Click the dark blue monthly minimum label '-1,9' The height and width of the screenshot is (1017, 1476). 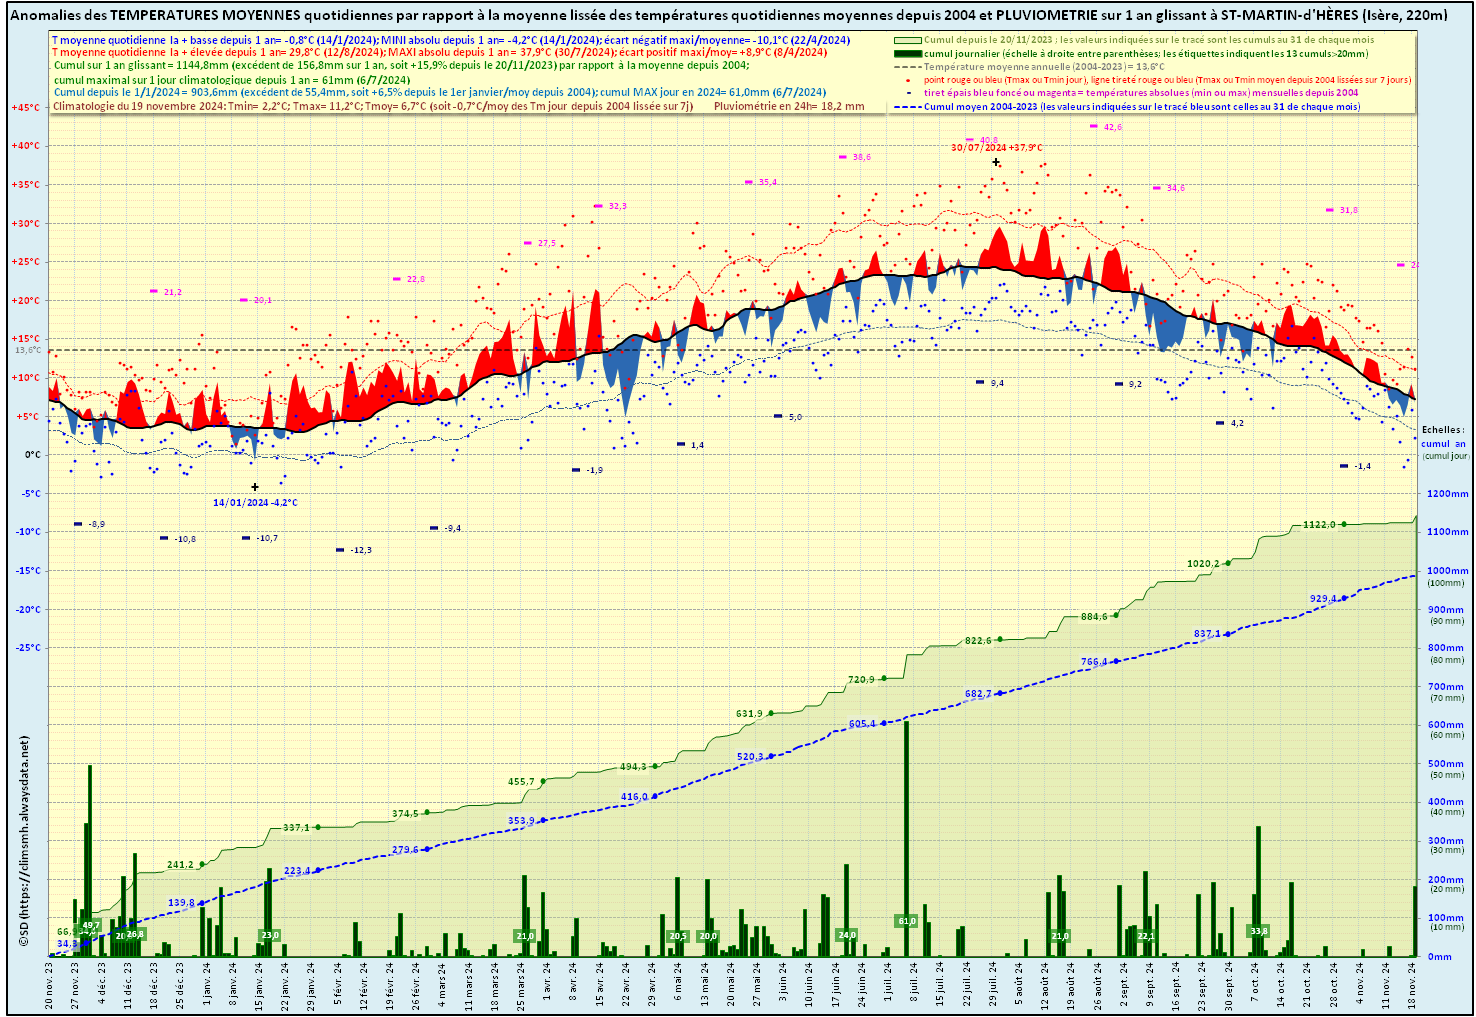594,470
